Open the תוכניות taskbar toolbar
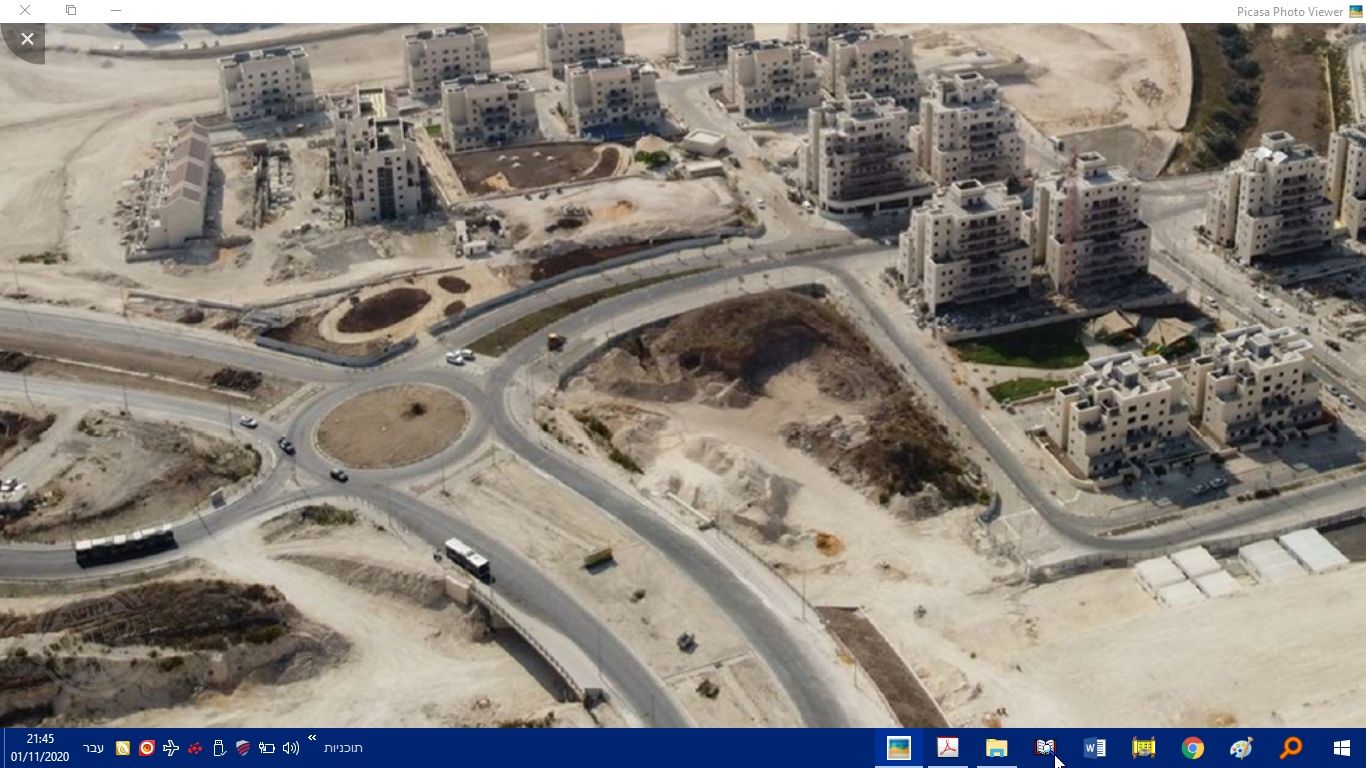The width and height of the screenshot is (1366, 768). [x=343, y=748]
